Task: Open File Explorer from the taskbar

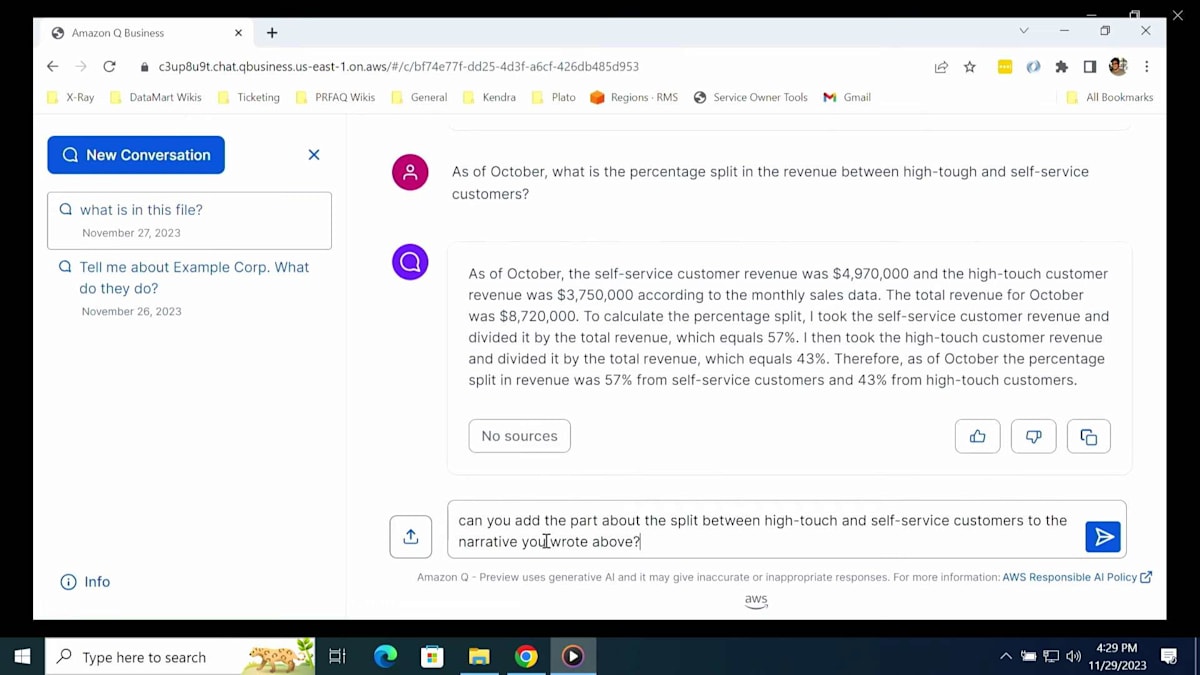Action: coord(479,657)
